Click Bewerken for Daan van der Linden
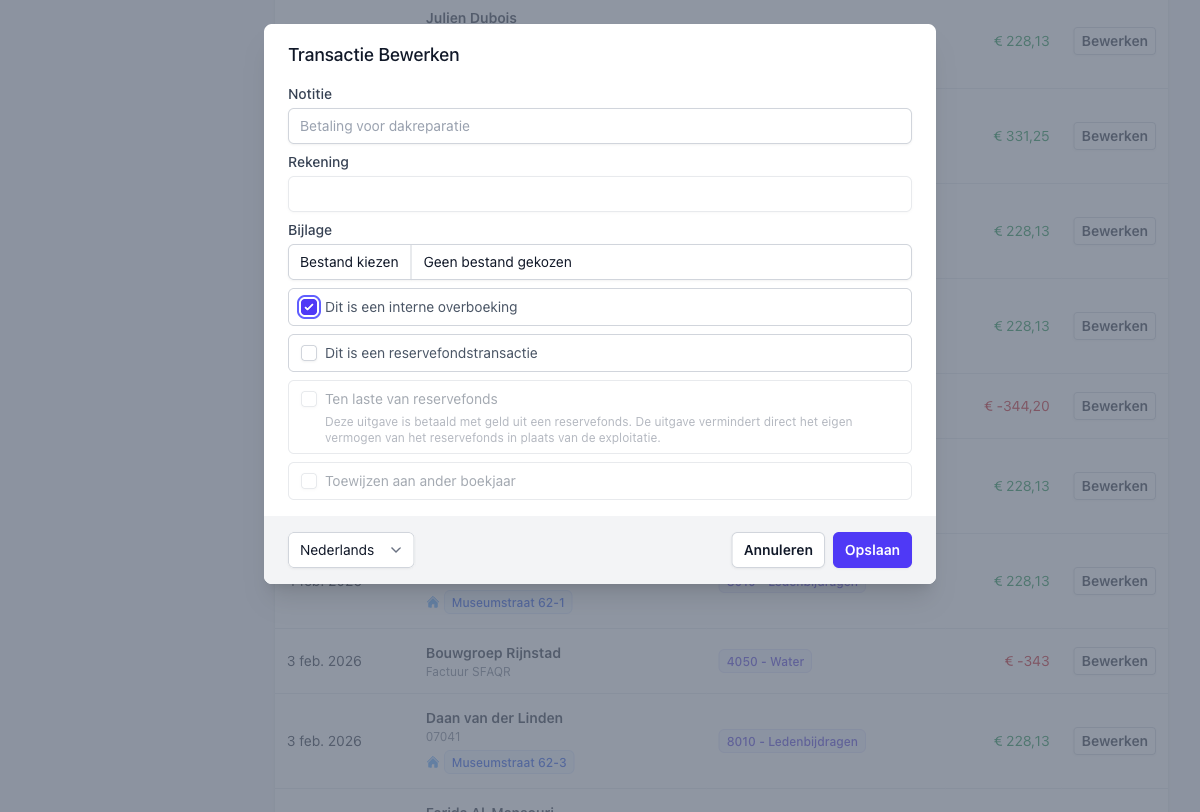This screenshot has height=812, width=1200. (x=1114, y=741)
